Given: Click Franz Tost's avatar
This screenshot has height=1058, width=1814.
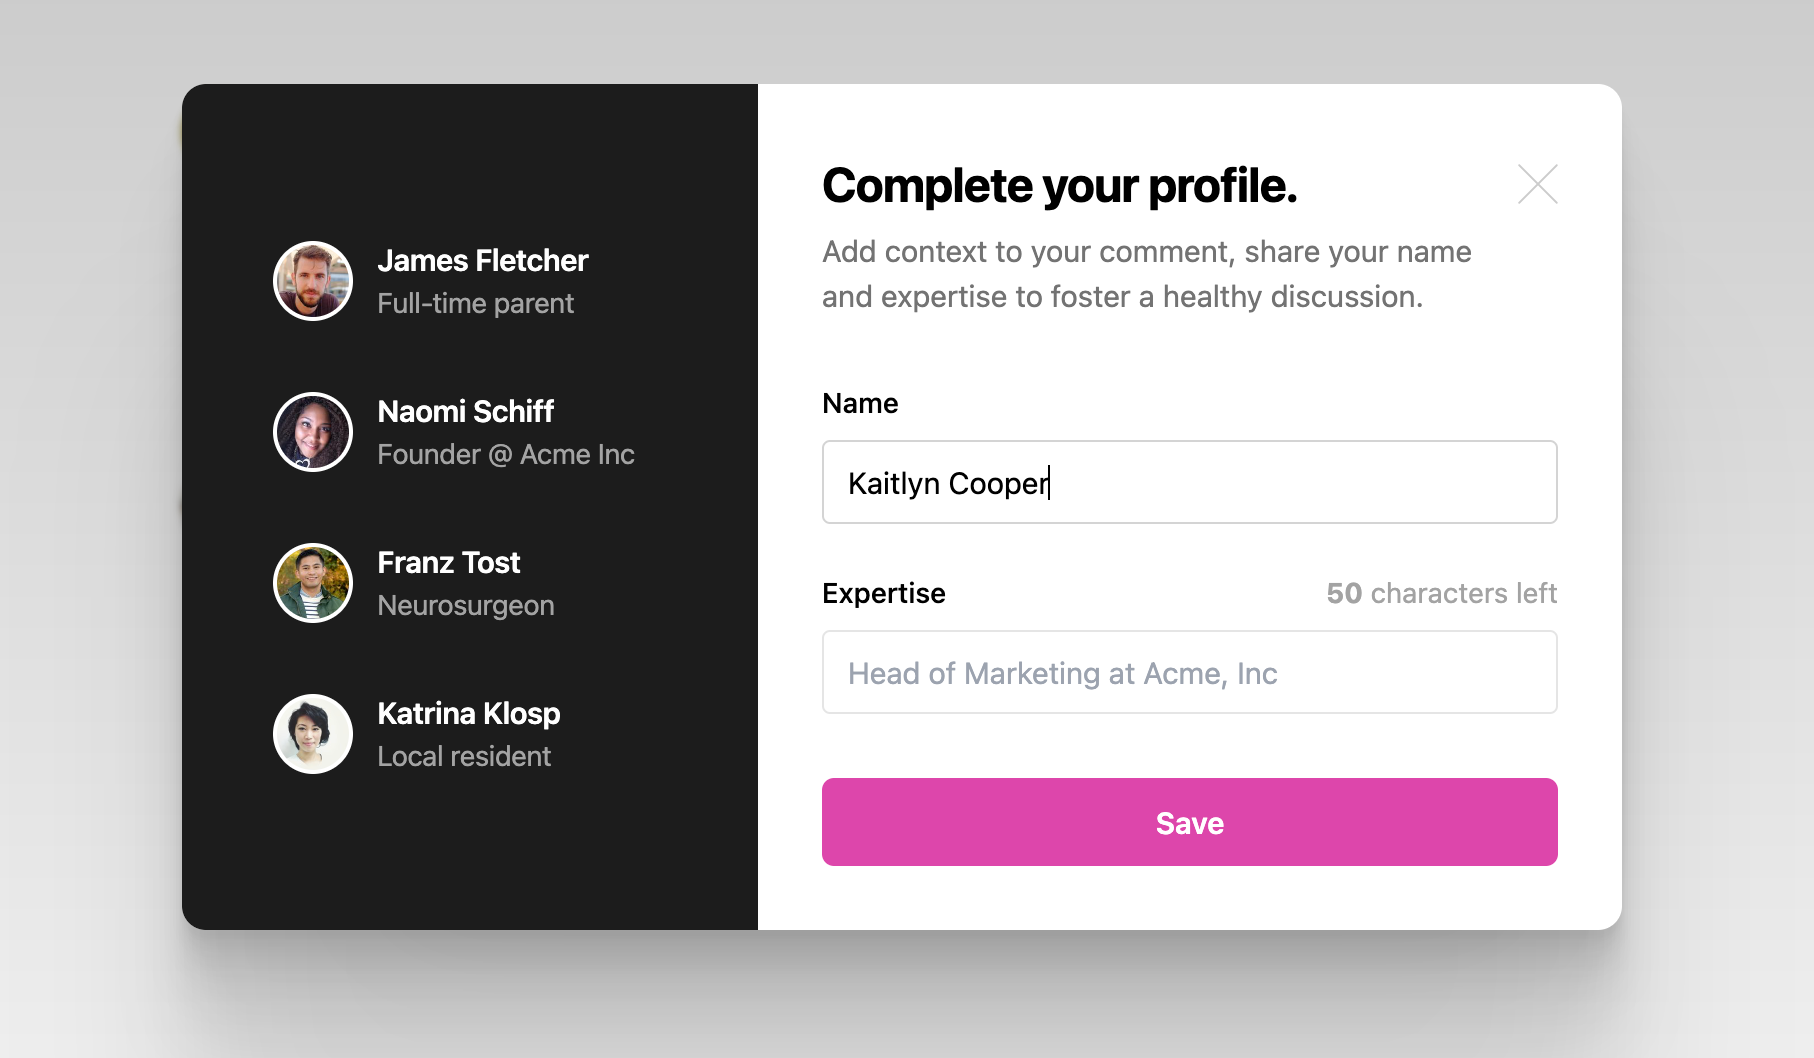Looking at the screenshot, I should (313, 583).
